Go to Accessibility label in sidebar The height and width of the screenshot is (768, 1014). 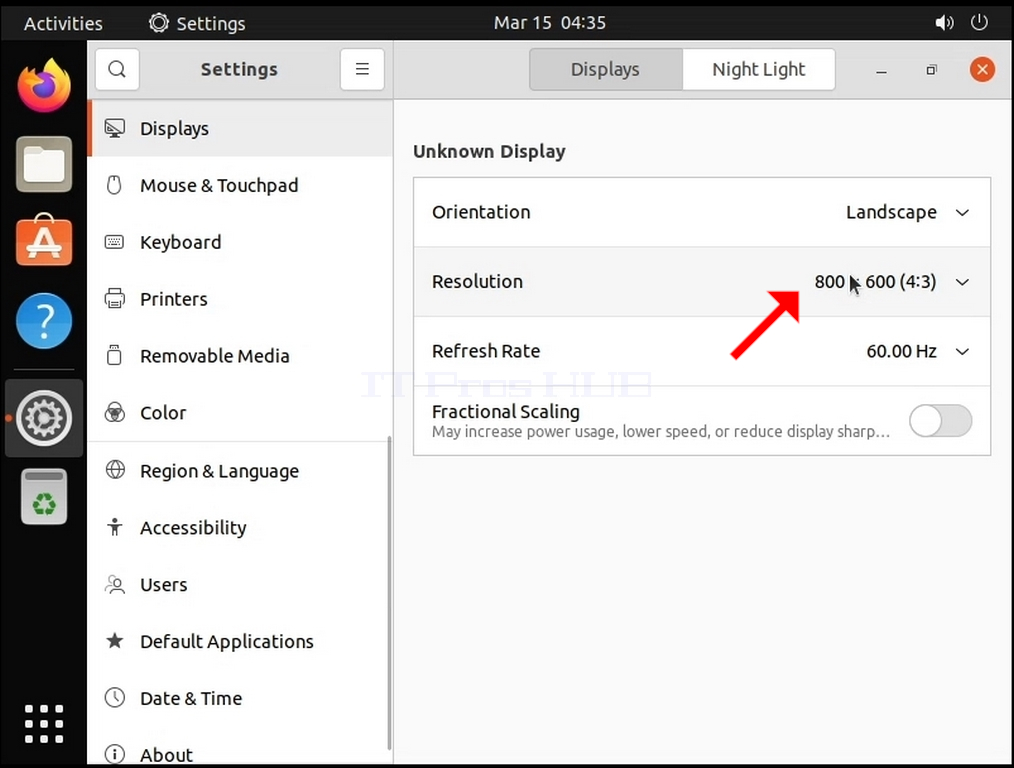point(193,528)
